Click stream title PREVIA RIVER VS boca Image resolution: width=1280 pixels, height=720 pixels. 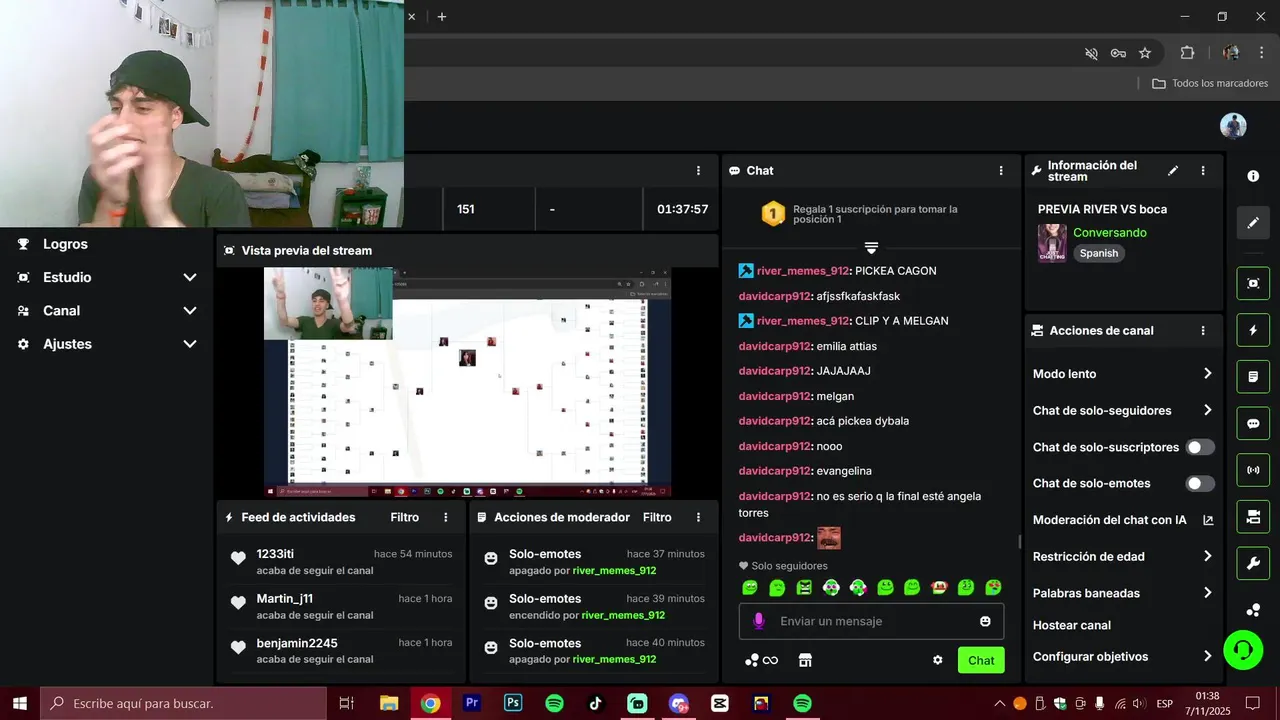coord(1102,210)
